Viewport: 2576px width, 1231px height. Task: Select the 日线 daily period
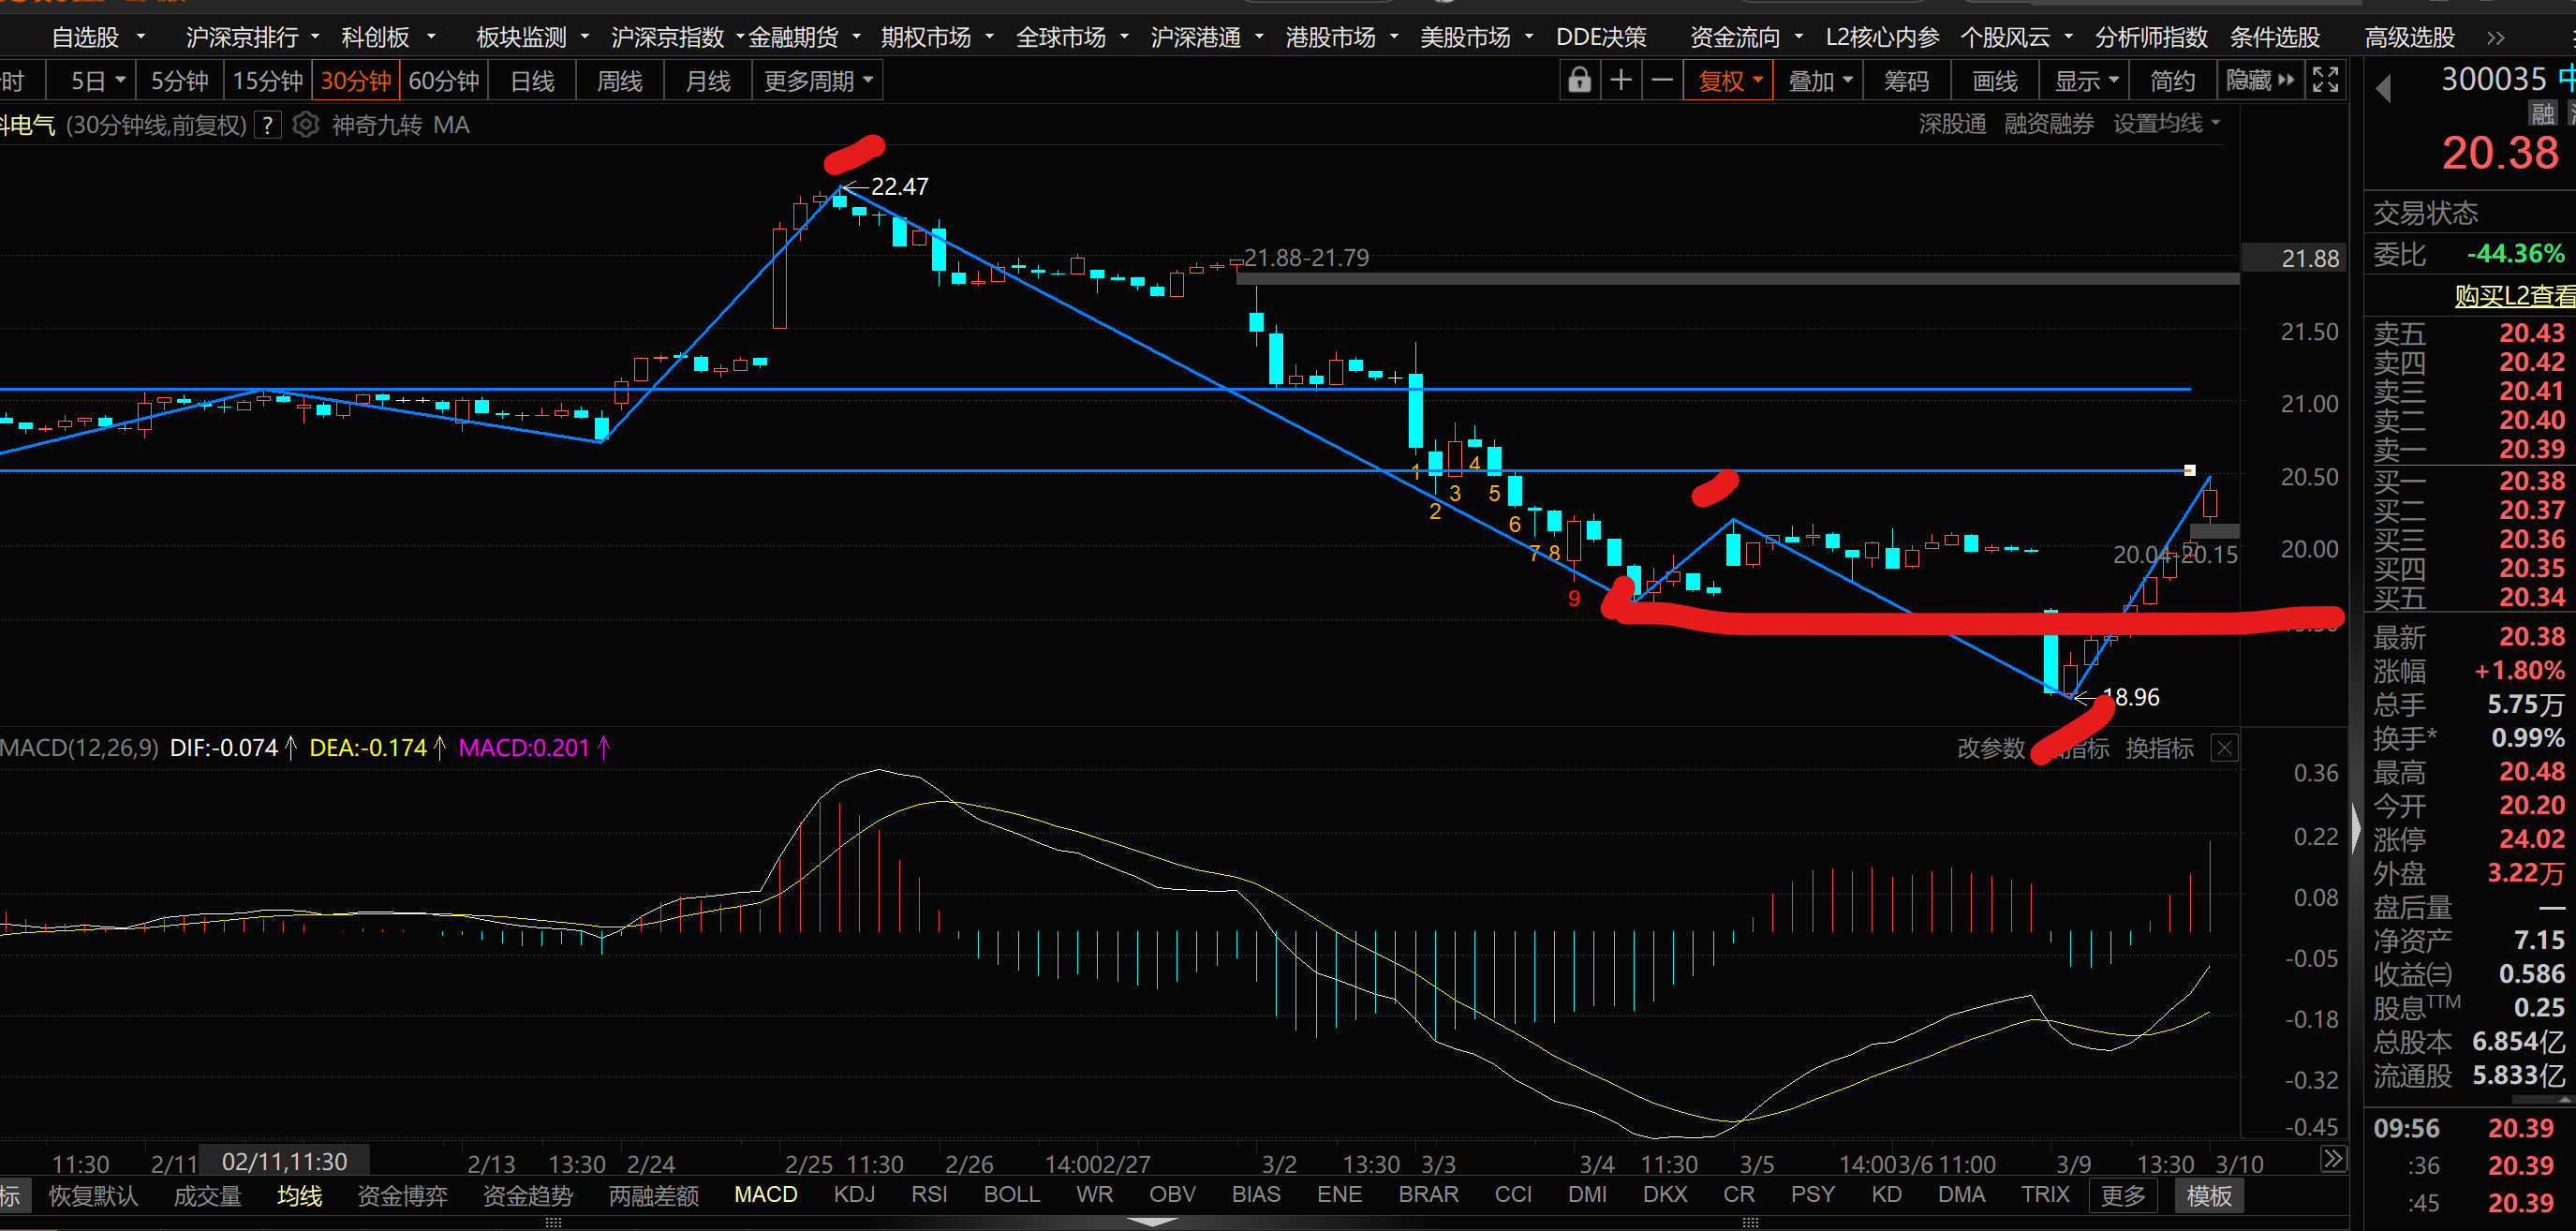[x=532, y=80]
